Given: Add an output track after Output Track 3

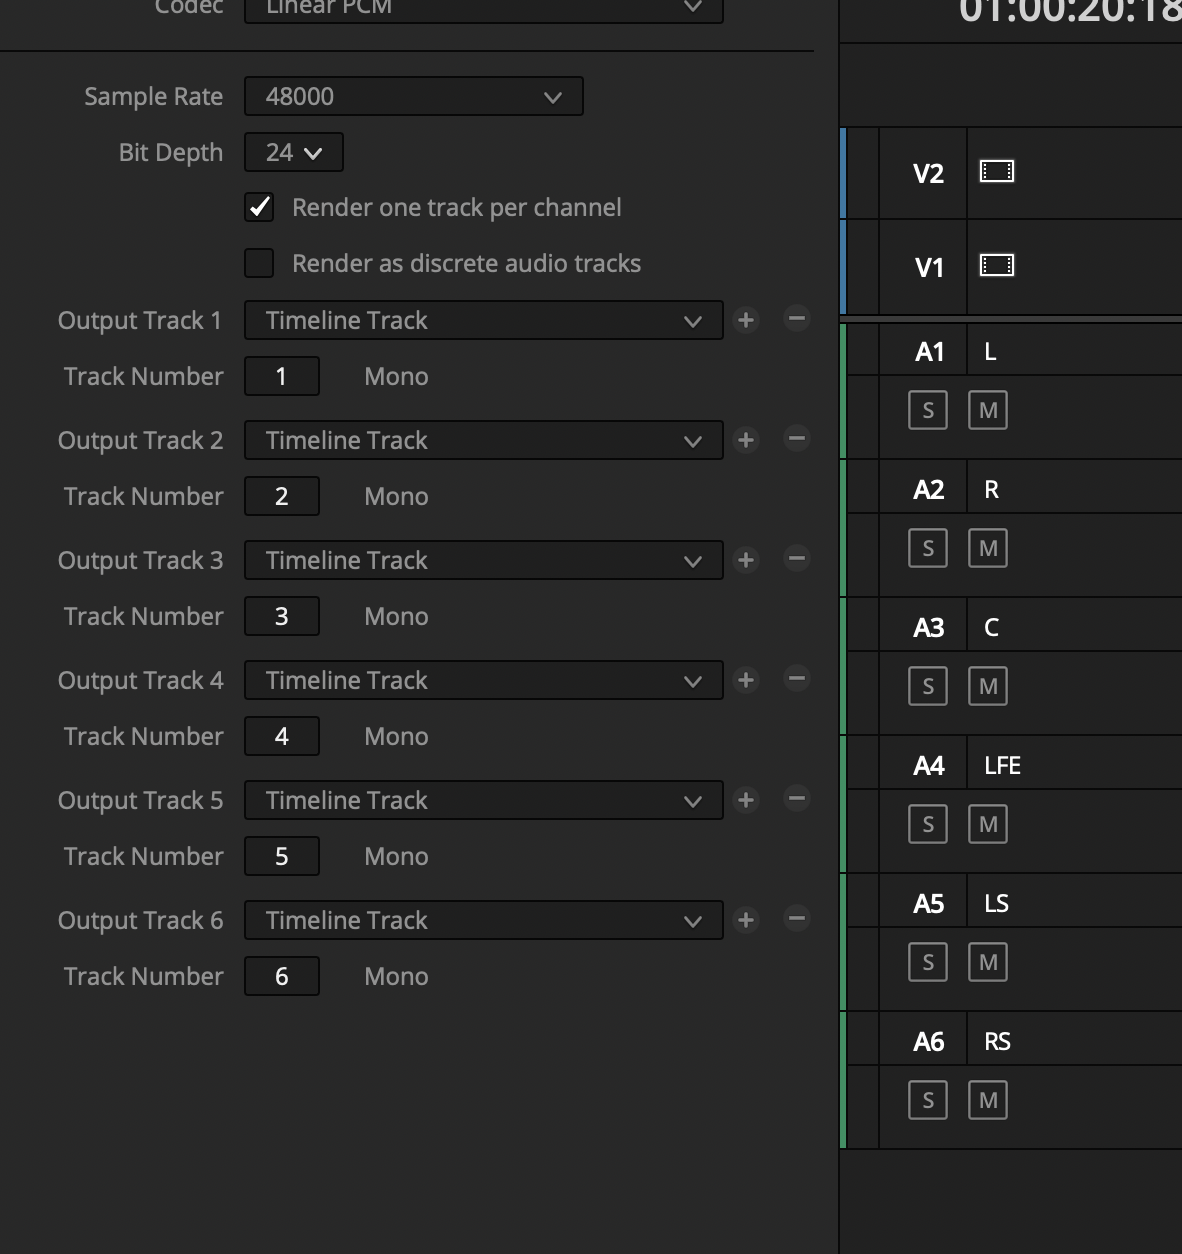Looking at the screenshot, I should (x=746, y=560).
